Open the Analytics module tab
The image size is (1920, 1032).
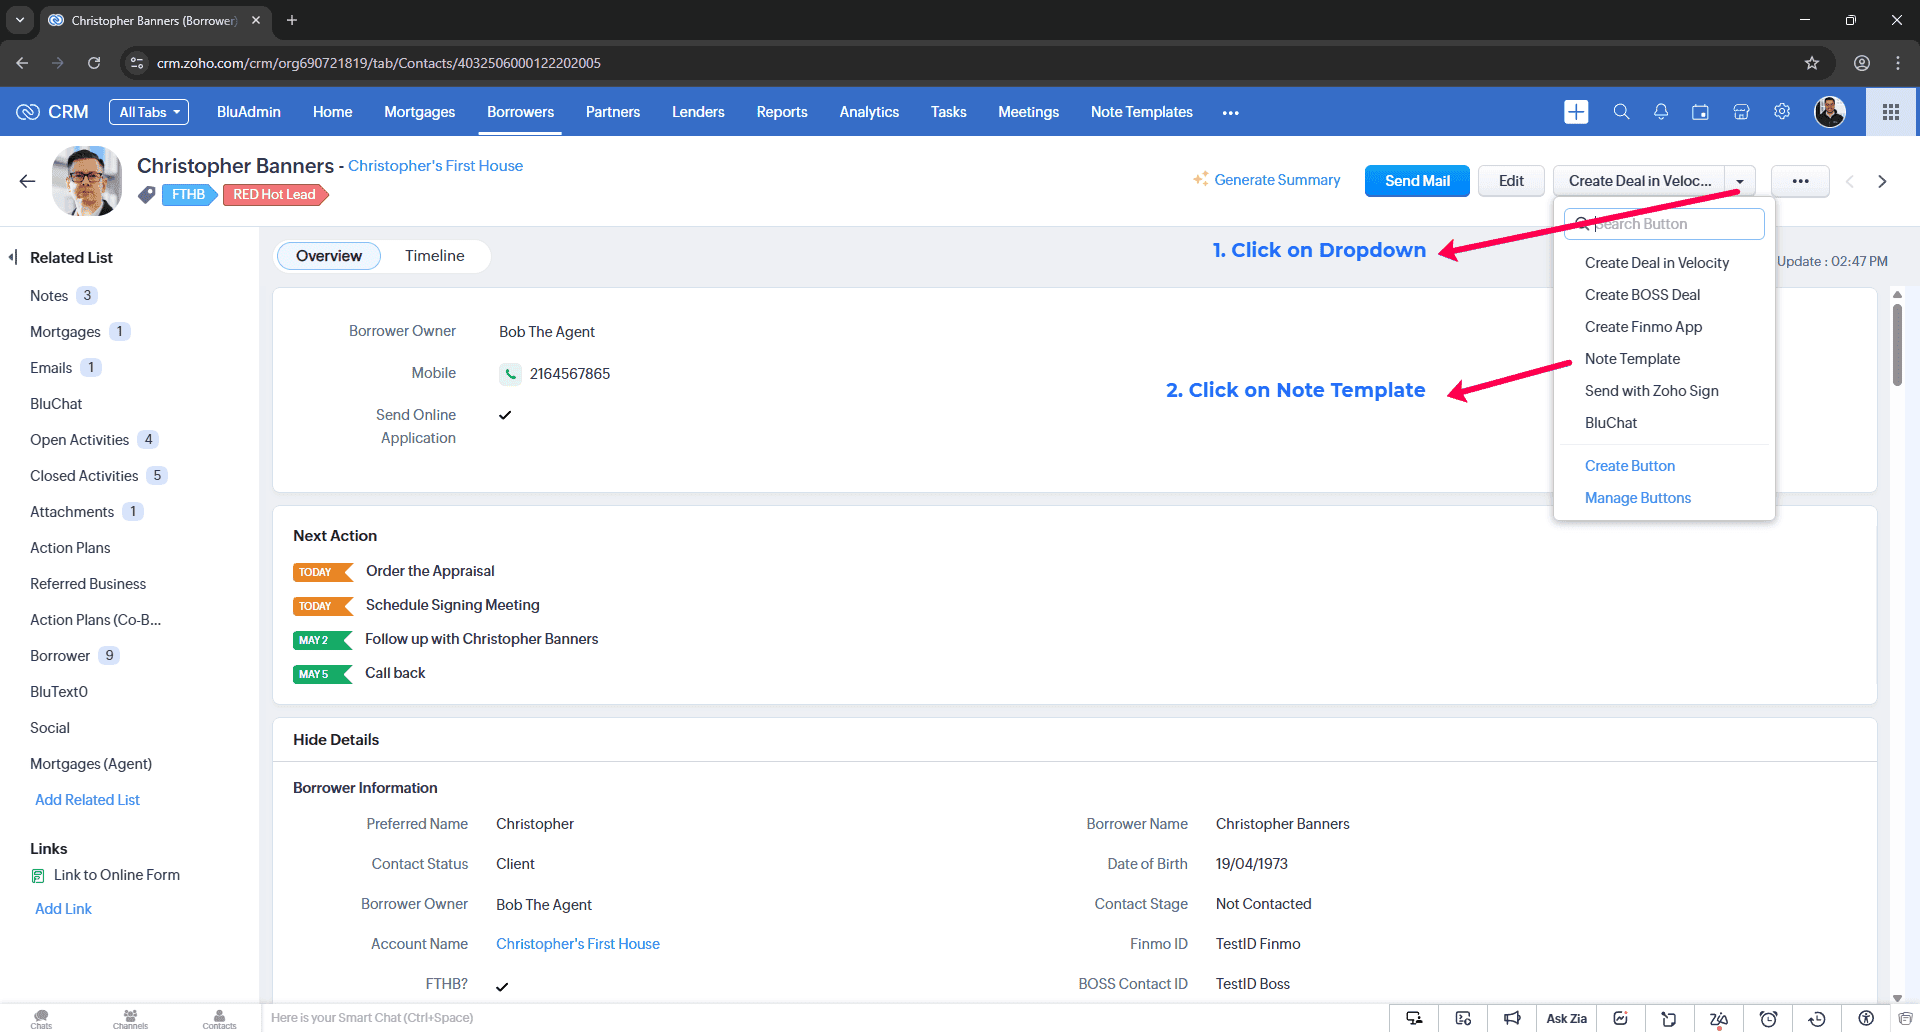click(868, 112)
